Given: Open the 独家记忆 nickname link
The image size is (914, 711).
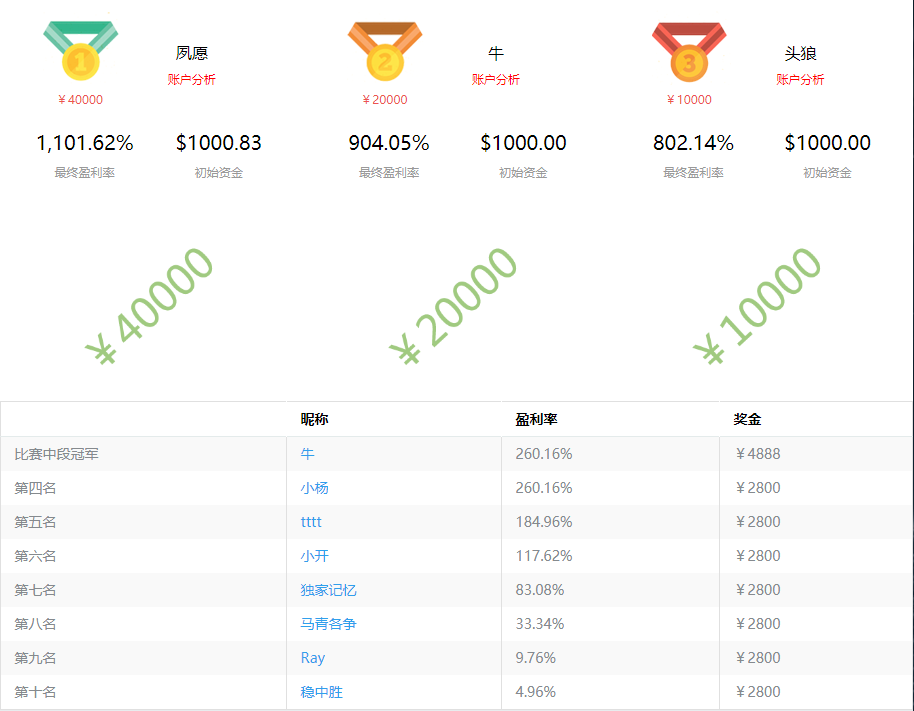Looking at the screenshot, I should [328, 590].
